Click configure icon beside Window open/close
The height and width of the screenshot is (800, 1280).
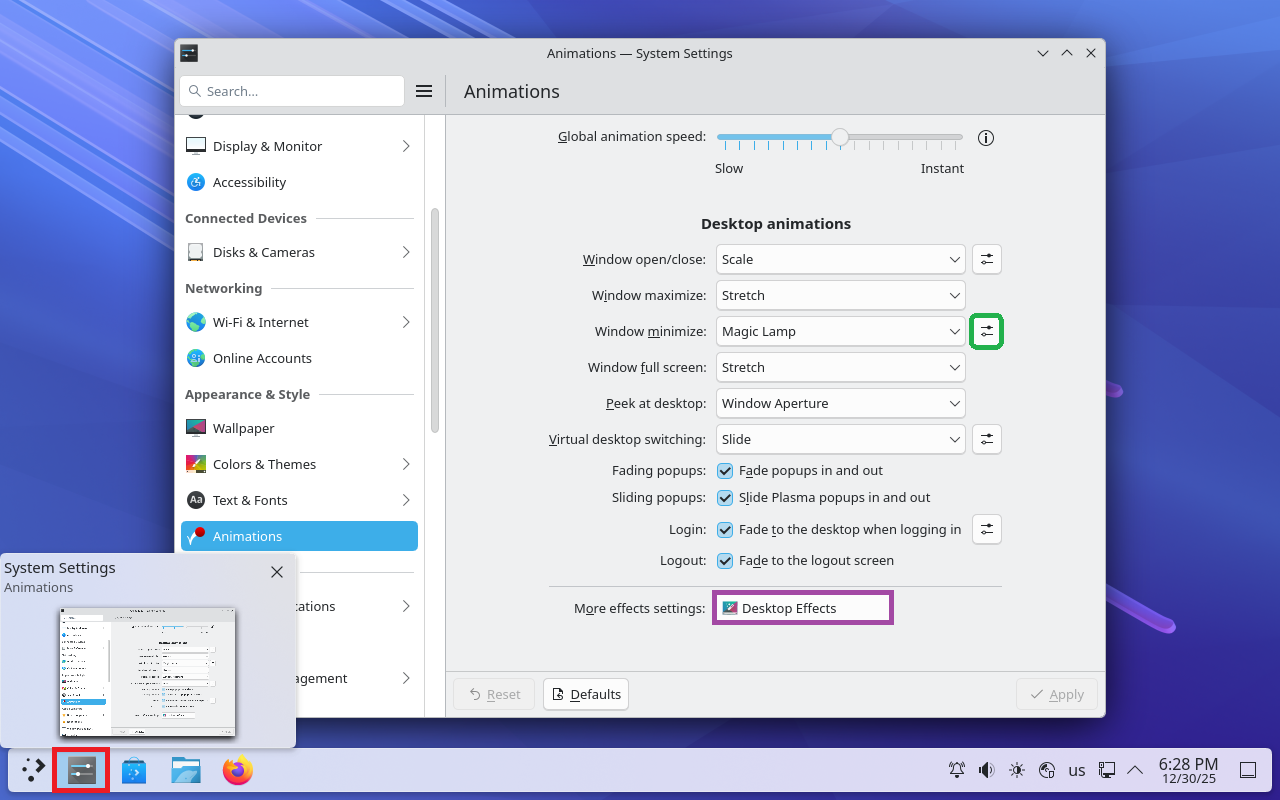[987, 259]
